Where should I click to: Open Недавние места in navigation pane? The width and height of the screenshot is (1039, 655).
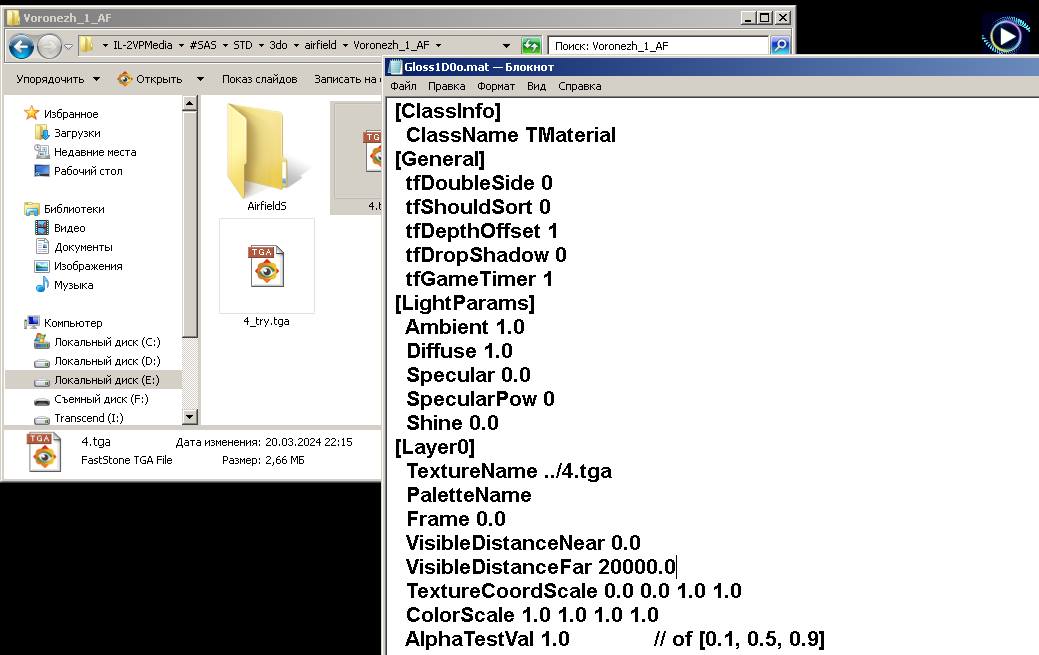tap(95, 152)
